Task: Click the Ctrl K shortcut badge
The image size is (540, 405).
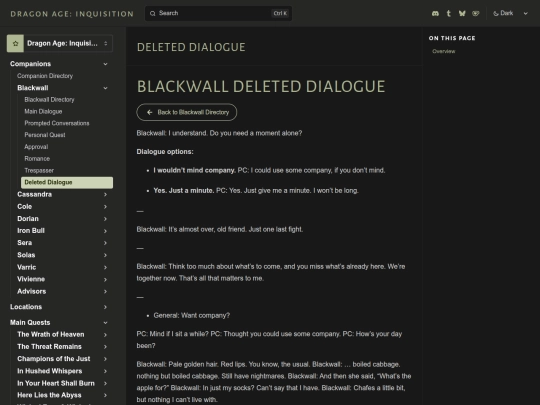Action: coord(280,13)
